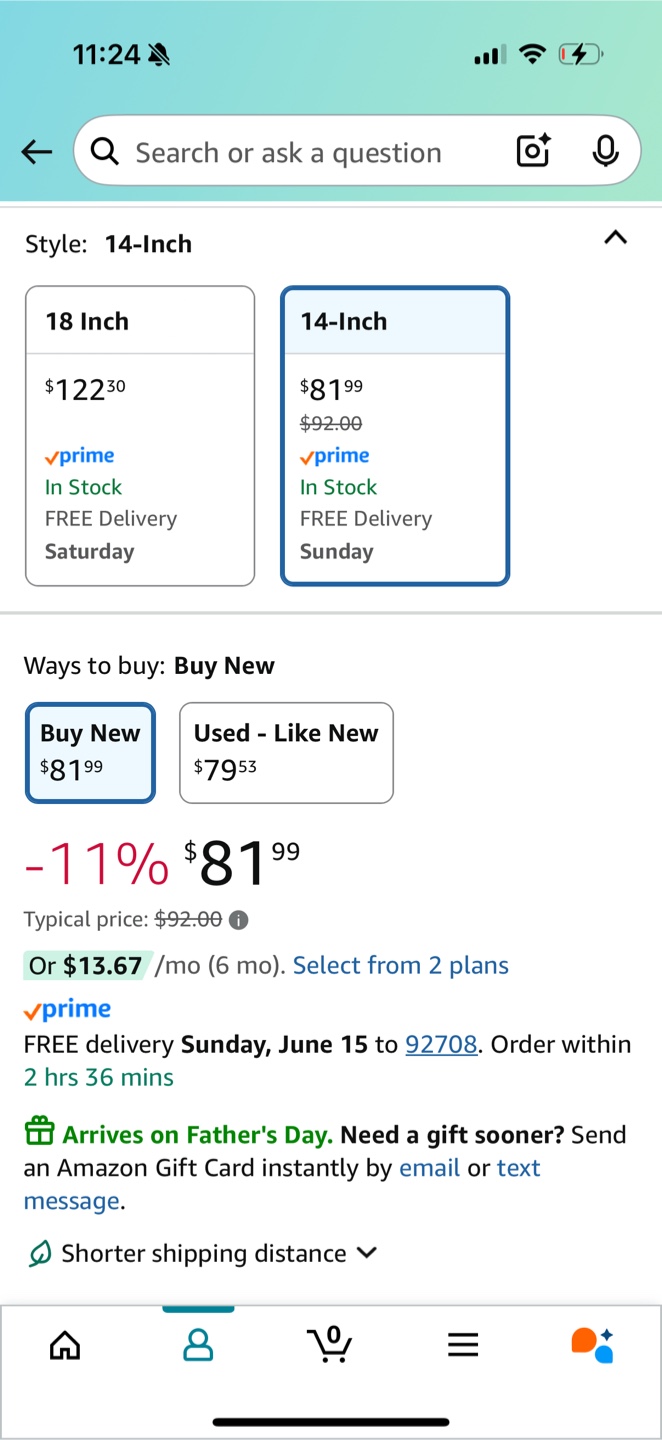Launch the Rufus AI assistant icon

pos(592,1345)
